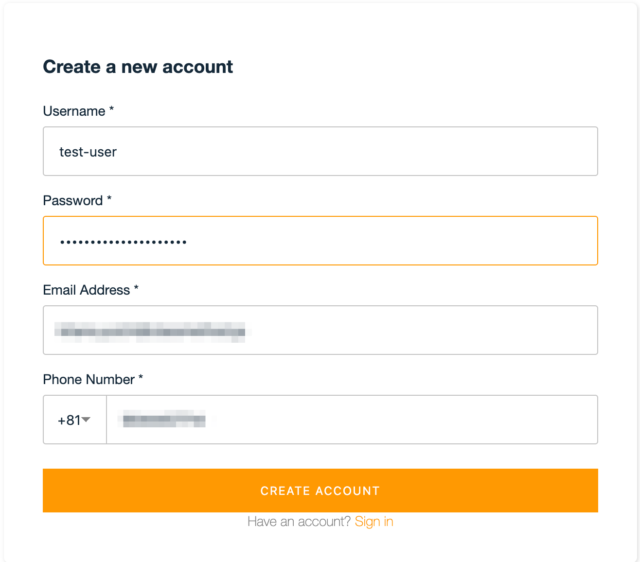
Task: Click the "+81" country code text
Action: (69, 420)
